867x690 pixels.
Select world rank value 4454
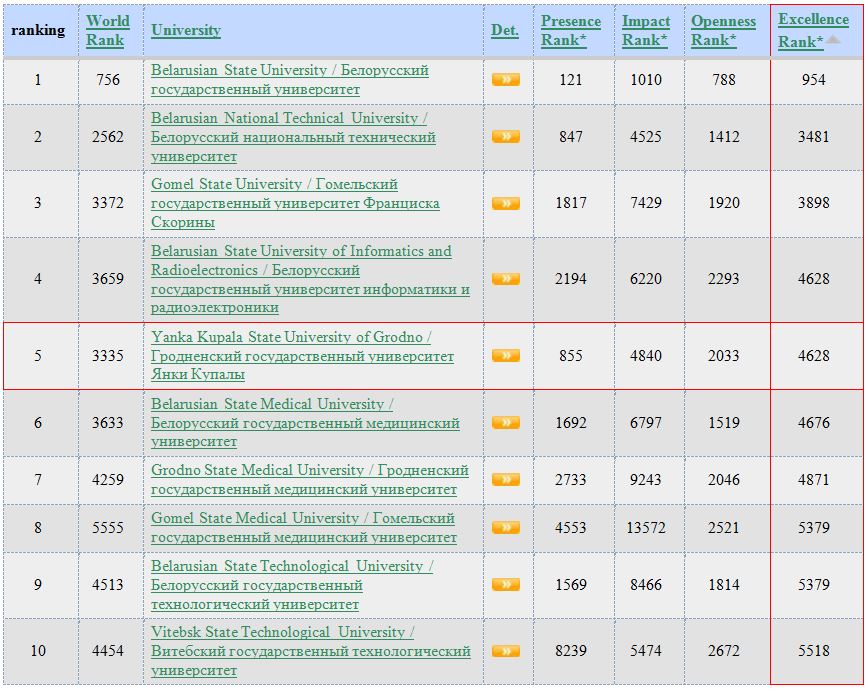[108, 651]
